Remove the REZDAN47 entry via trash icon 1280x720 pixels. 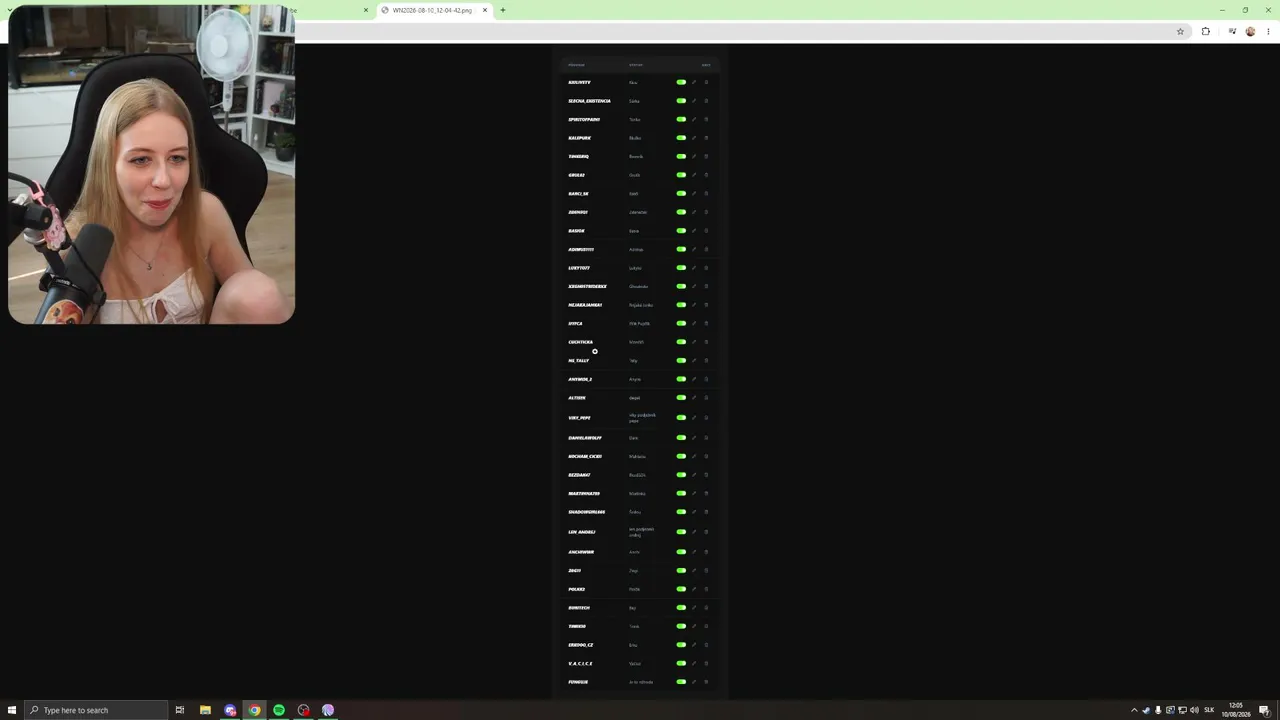click(x=706, y=475)
